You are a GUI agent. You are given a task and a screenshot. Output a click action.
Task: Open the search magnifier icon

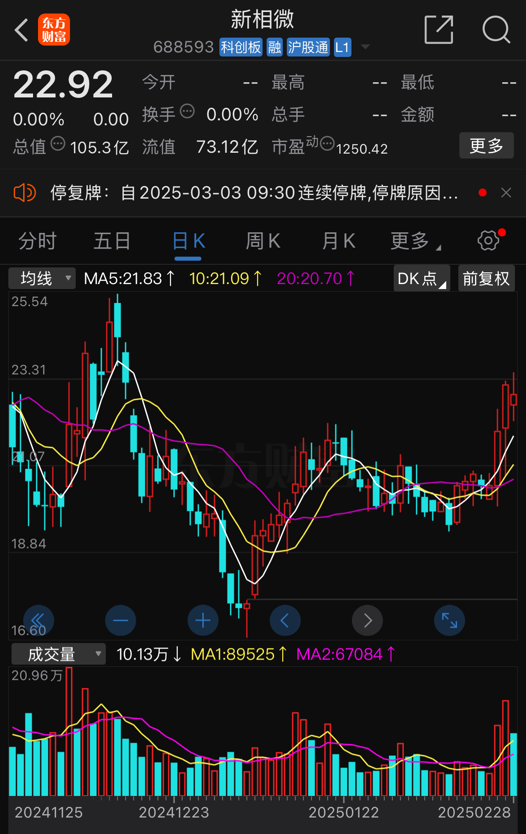pyautogui.click(x=496, y=30)
